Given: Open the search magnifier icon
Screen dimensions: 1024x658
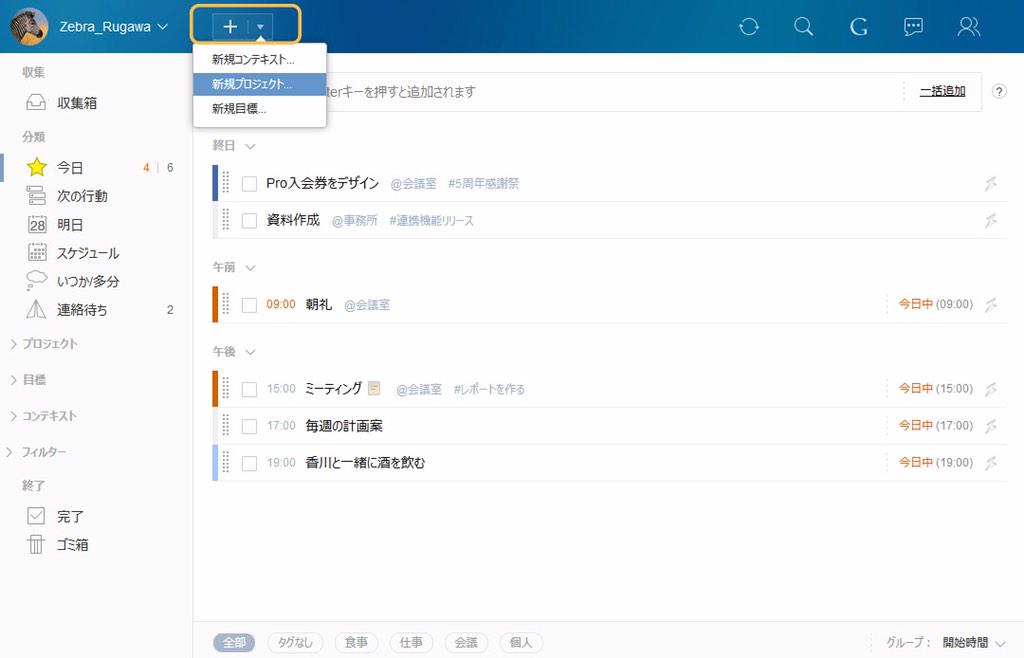Looking at the screenshot, I should (803, 27).
